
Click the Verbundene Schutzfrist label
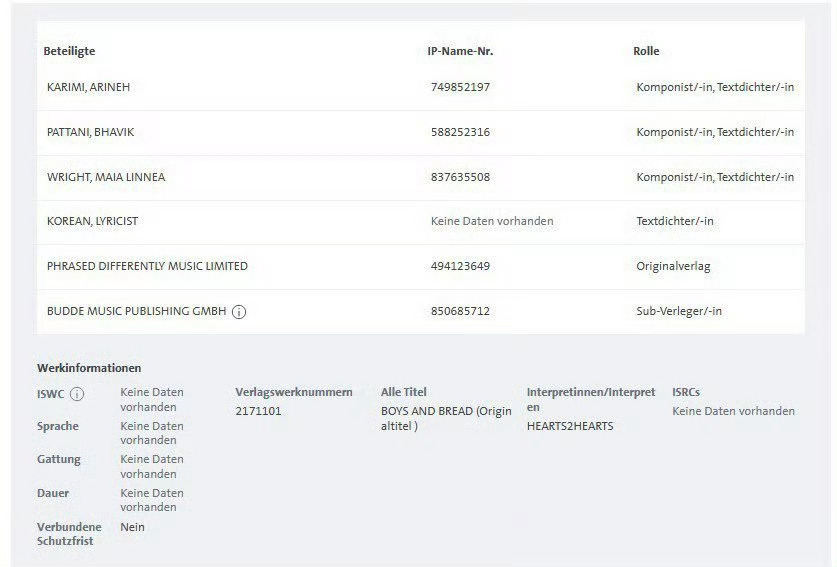click(69, 534)
